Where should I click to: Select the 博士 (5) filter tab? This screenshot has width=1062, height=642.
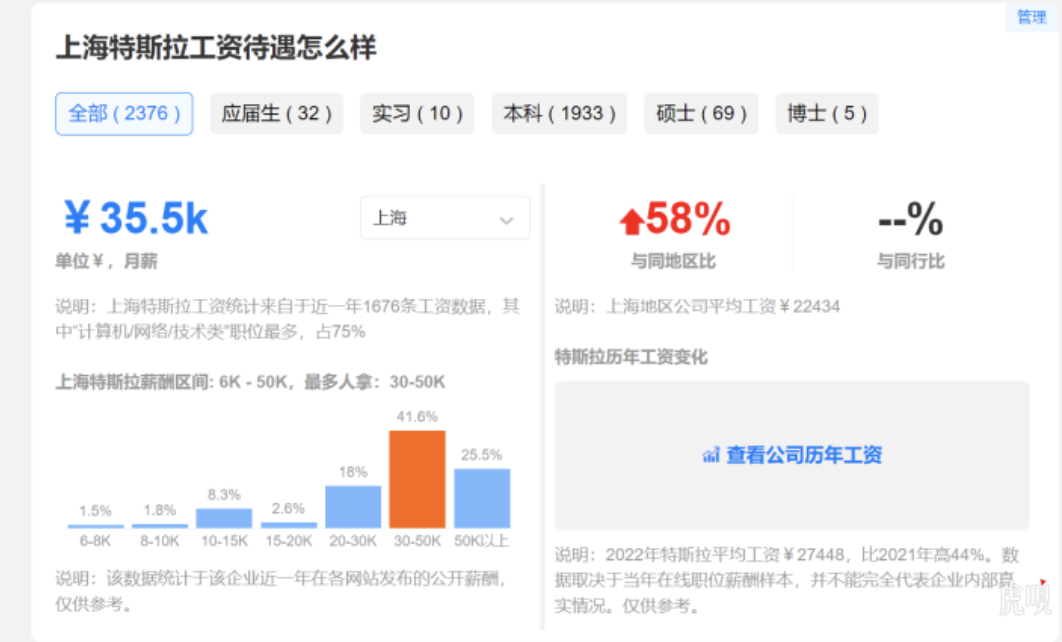[826, 114]
